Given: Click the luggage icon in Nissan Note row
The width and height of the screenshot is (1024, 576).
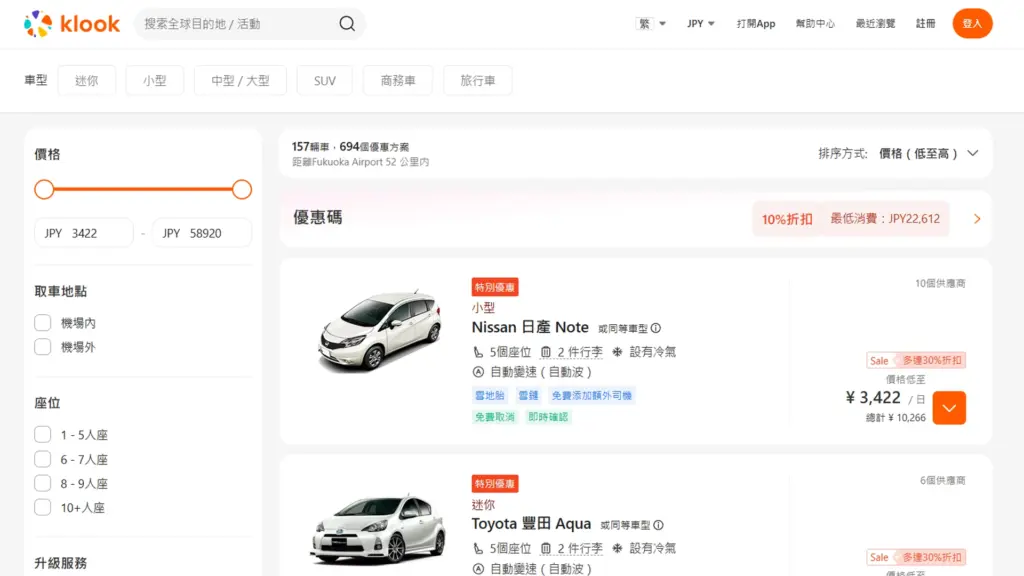Looking at the screenshot, I should [x=546, y=352].
